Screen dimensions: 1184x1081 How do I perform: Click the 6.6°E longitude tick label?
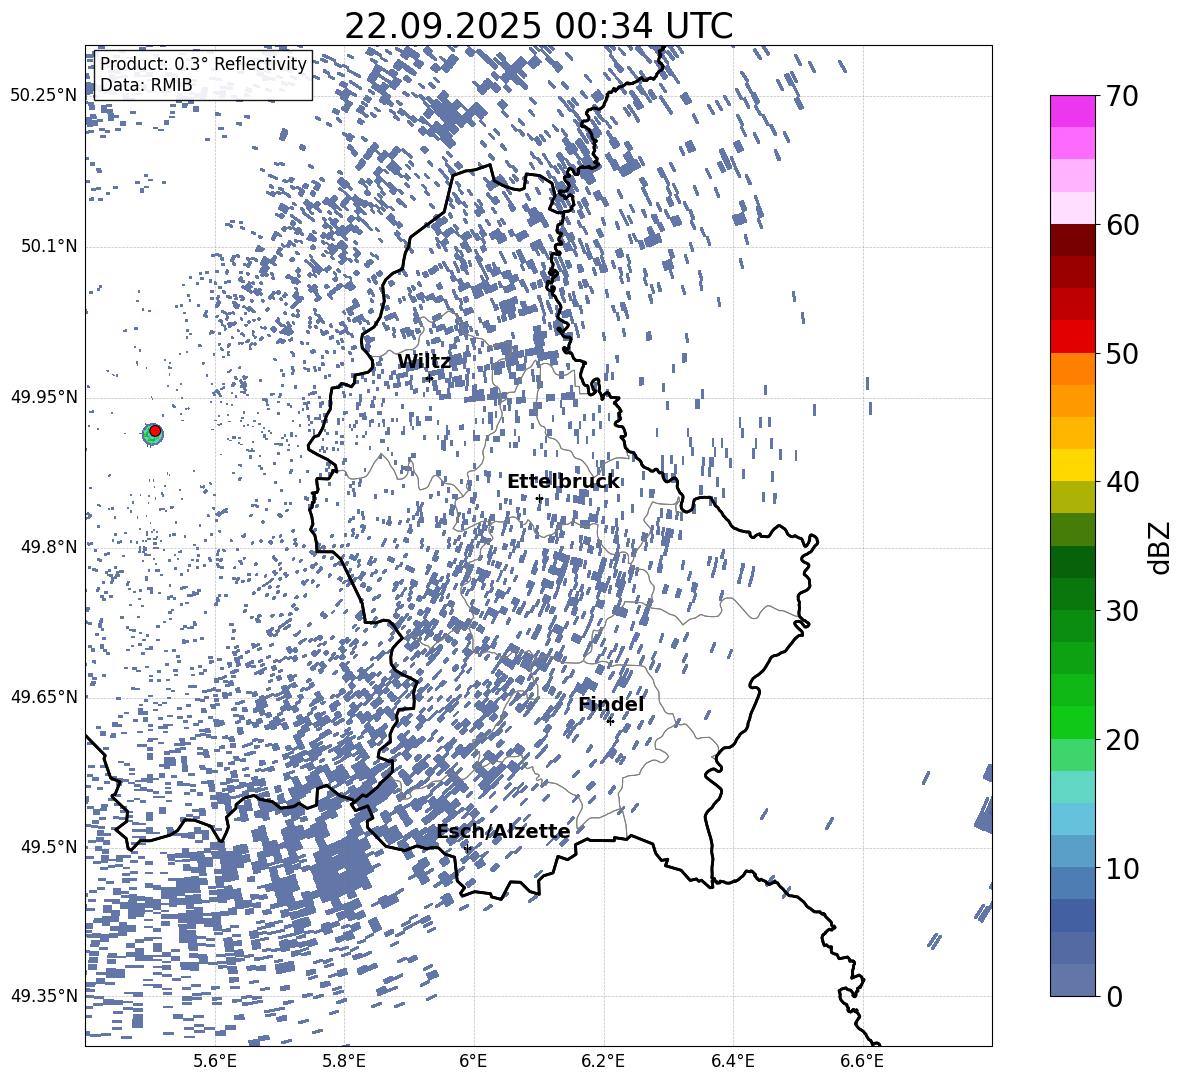pyautogui.click(x=862, y=1062)
